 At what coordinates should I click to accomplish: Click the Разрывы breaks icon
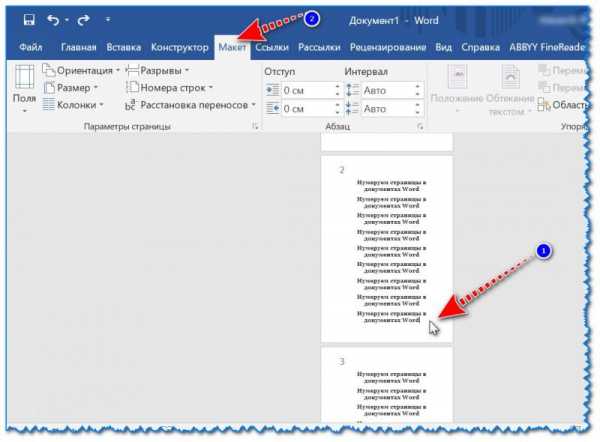[132, 71]
